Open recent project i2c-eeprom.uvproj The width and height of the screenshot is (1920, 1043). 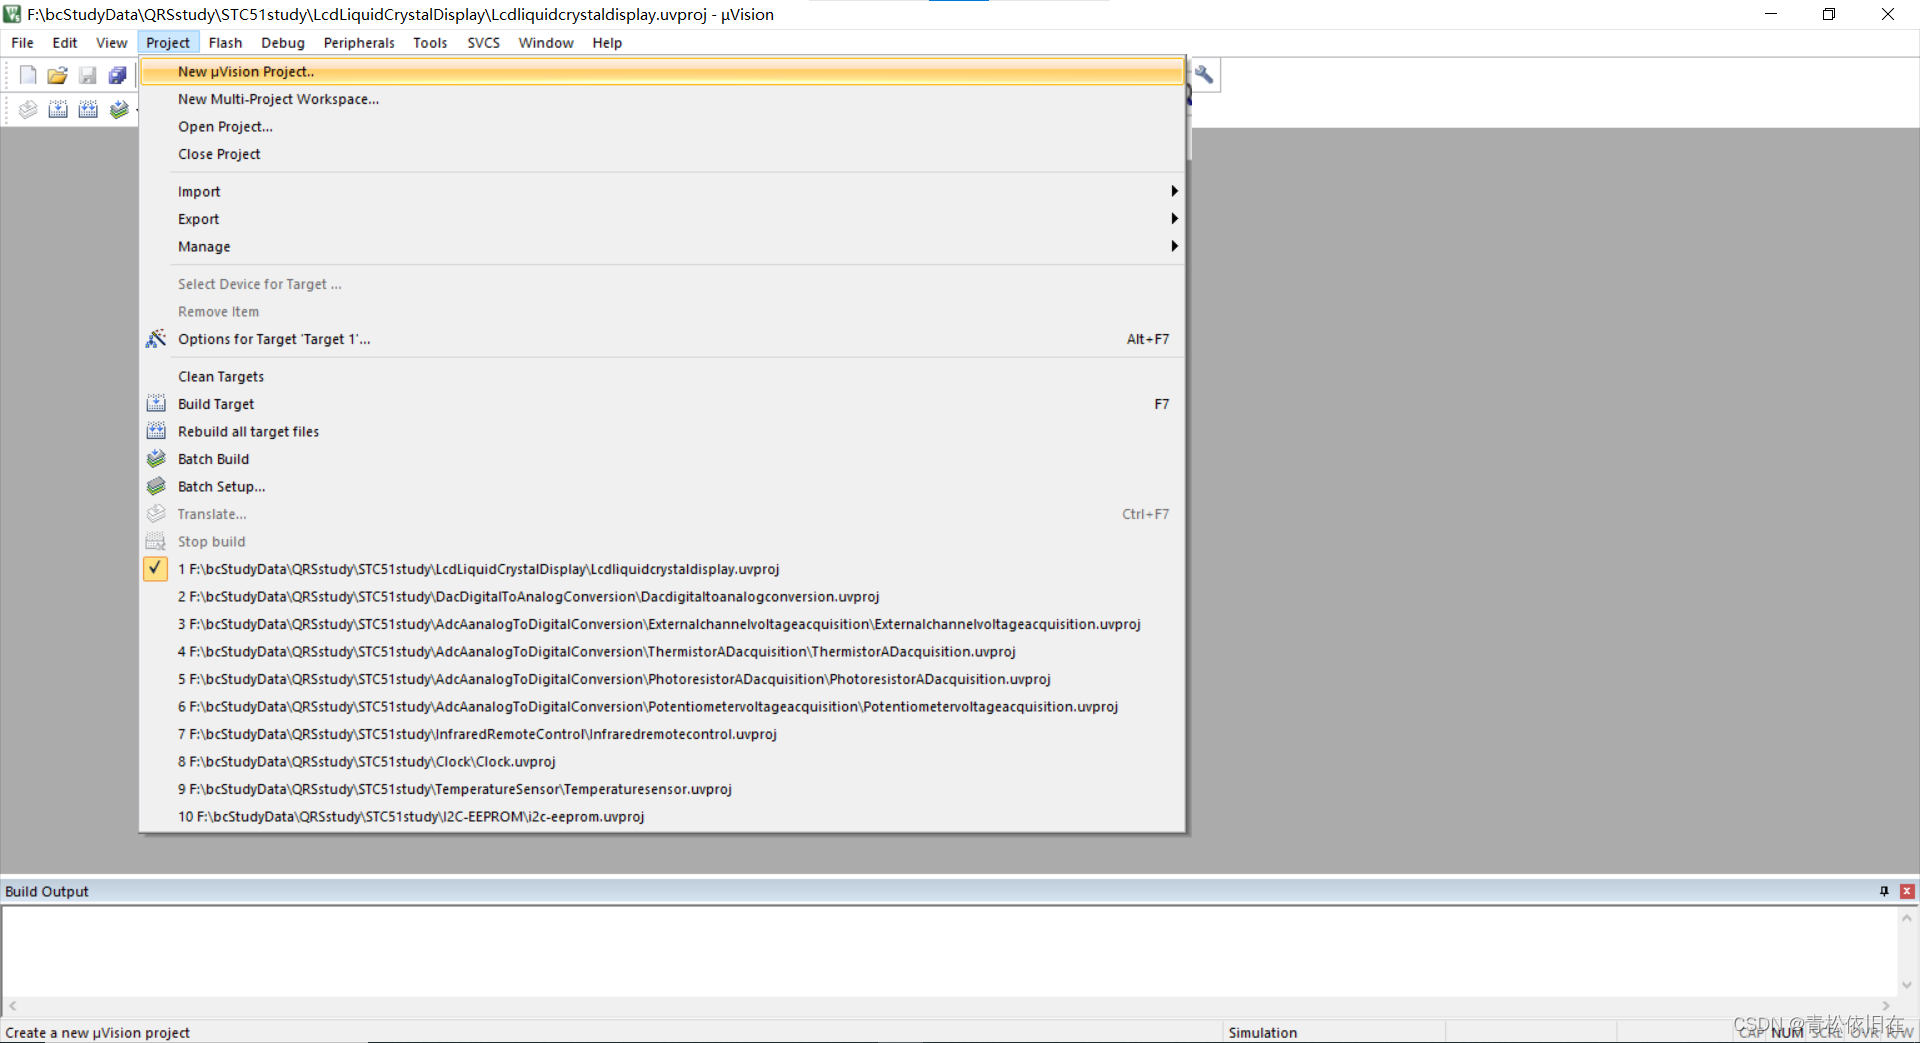[x=662, y=816]
